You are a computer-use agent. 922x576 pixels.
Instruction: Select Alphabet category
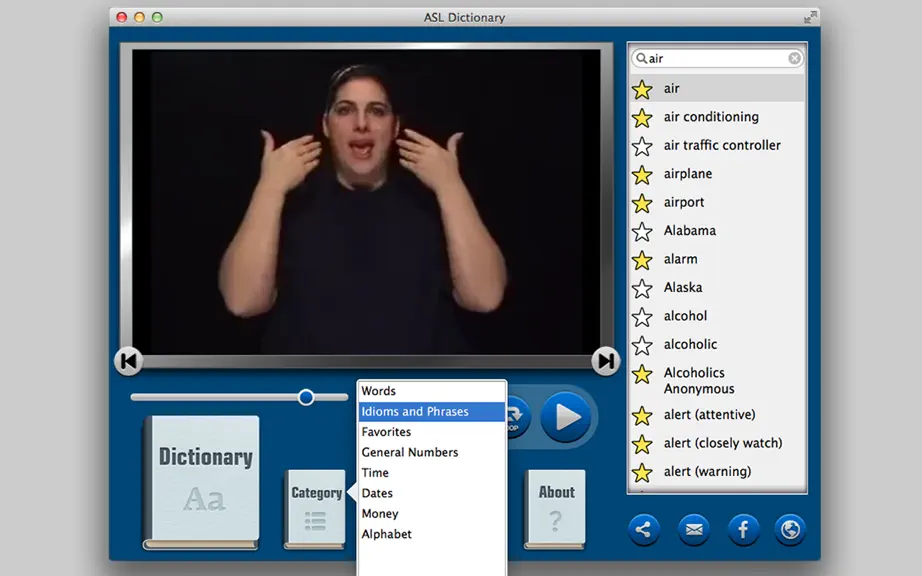click(x=432, y=534)
